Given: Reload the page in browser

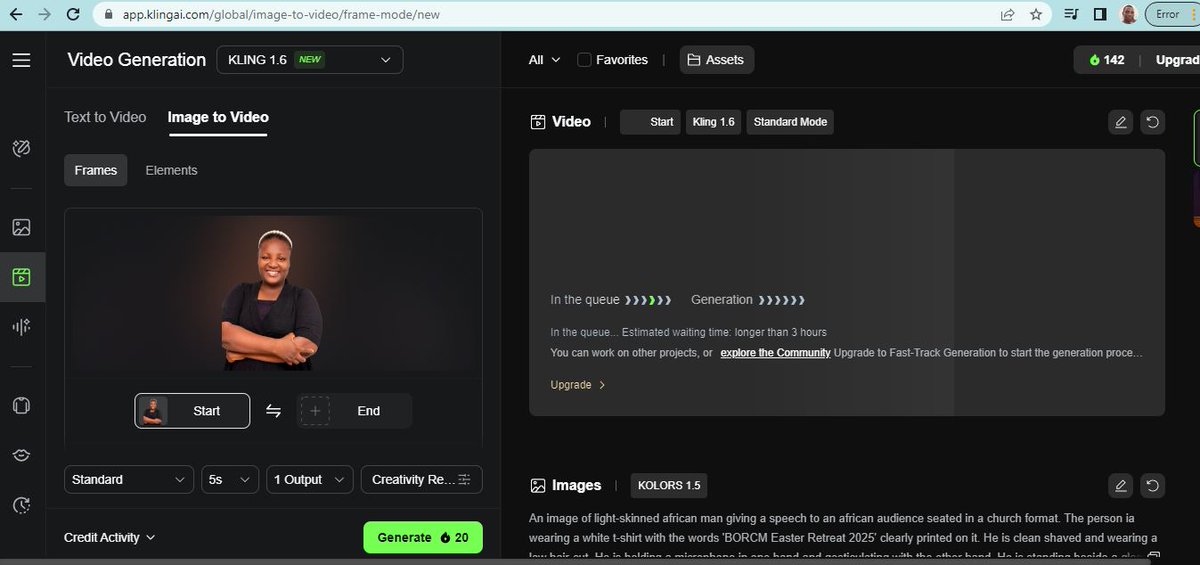Looking at the screenshot, I should (x=73, y=15).
